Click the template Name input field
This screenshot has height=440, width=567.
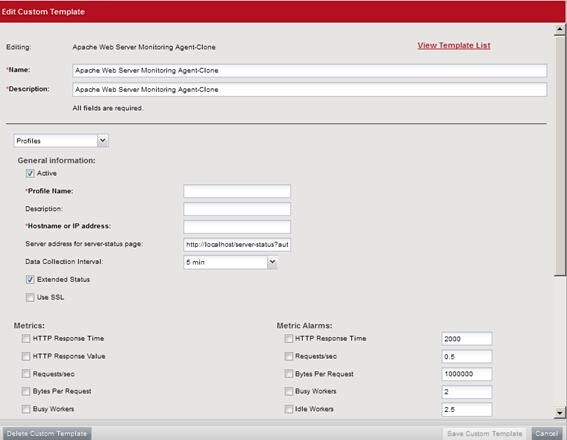[310, 71]
